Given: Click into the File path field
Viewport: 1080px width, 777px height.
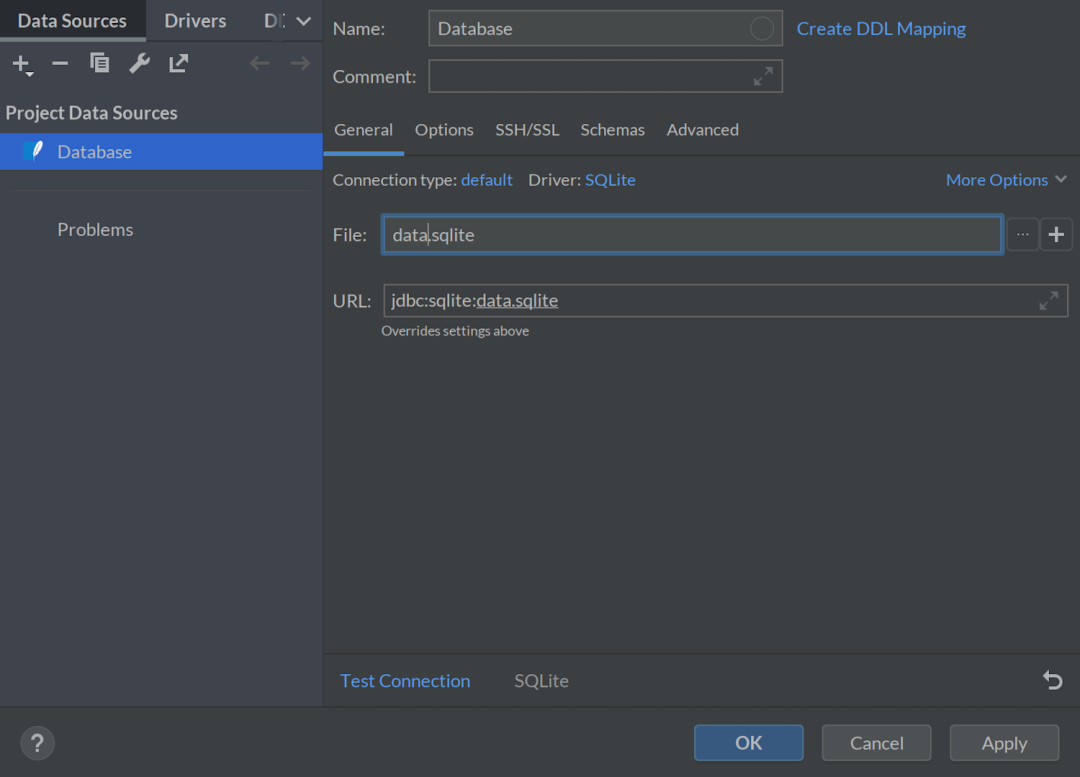Looking at the screenshot, I should pos(692,235).
